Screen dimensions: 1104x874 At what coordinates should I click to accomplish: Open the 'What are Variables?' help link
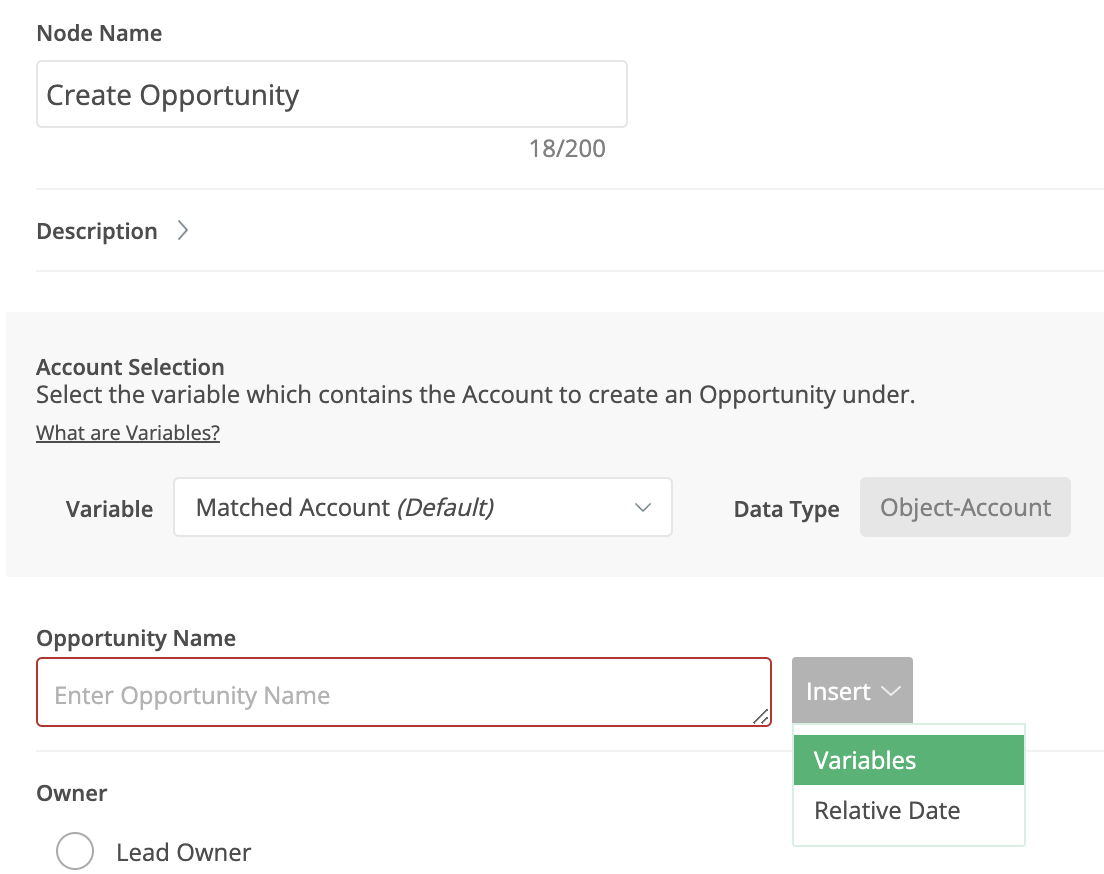(x=128, y=433)
